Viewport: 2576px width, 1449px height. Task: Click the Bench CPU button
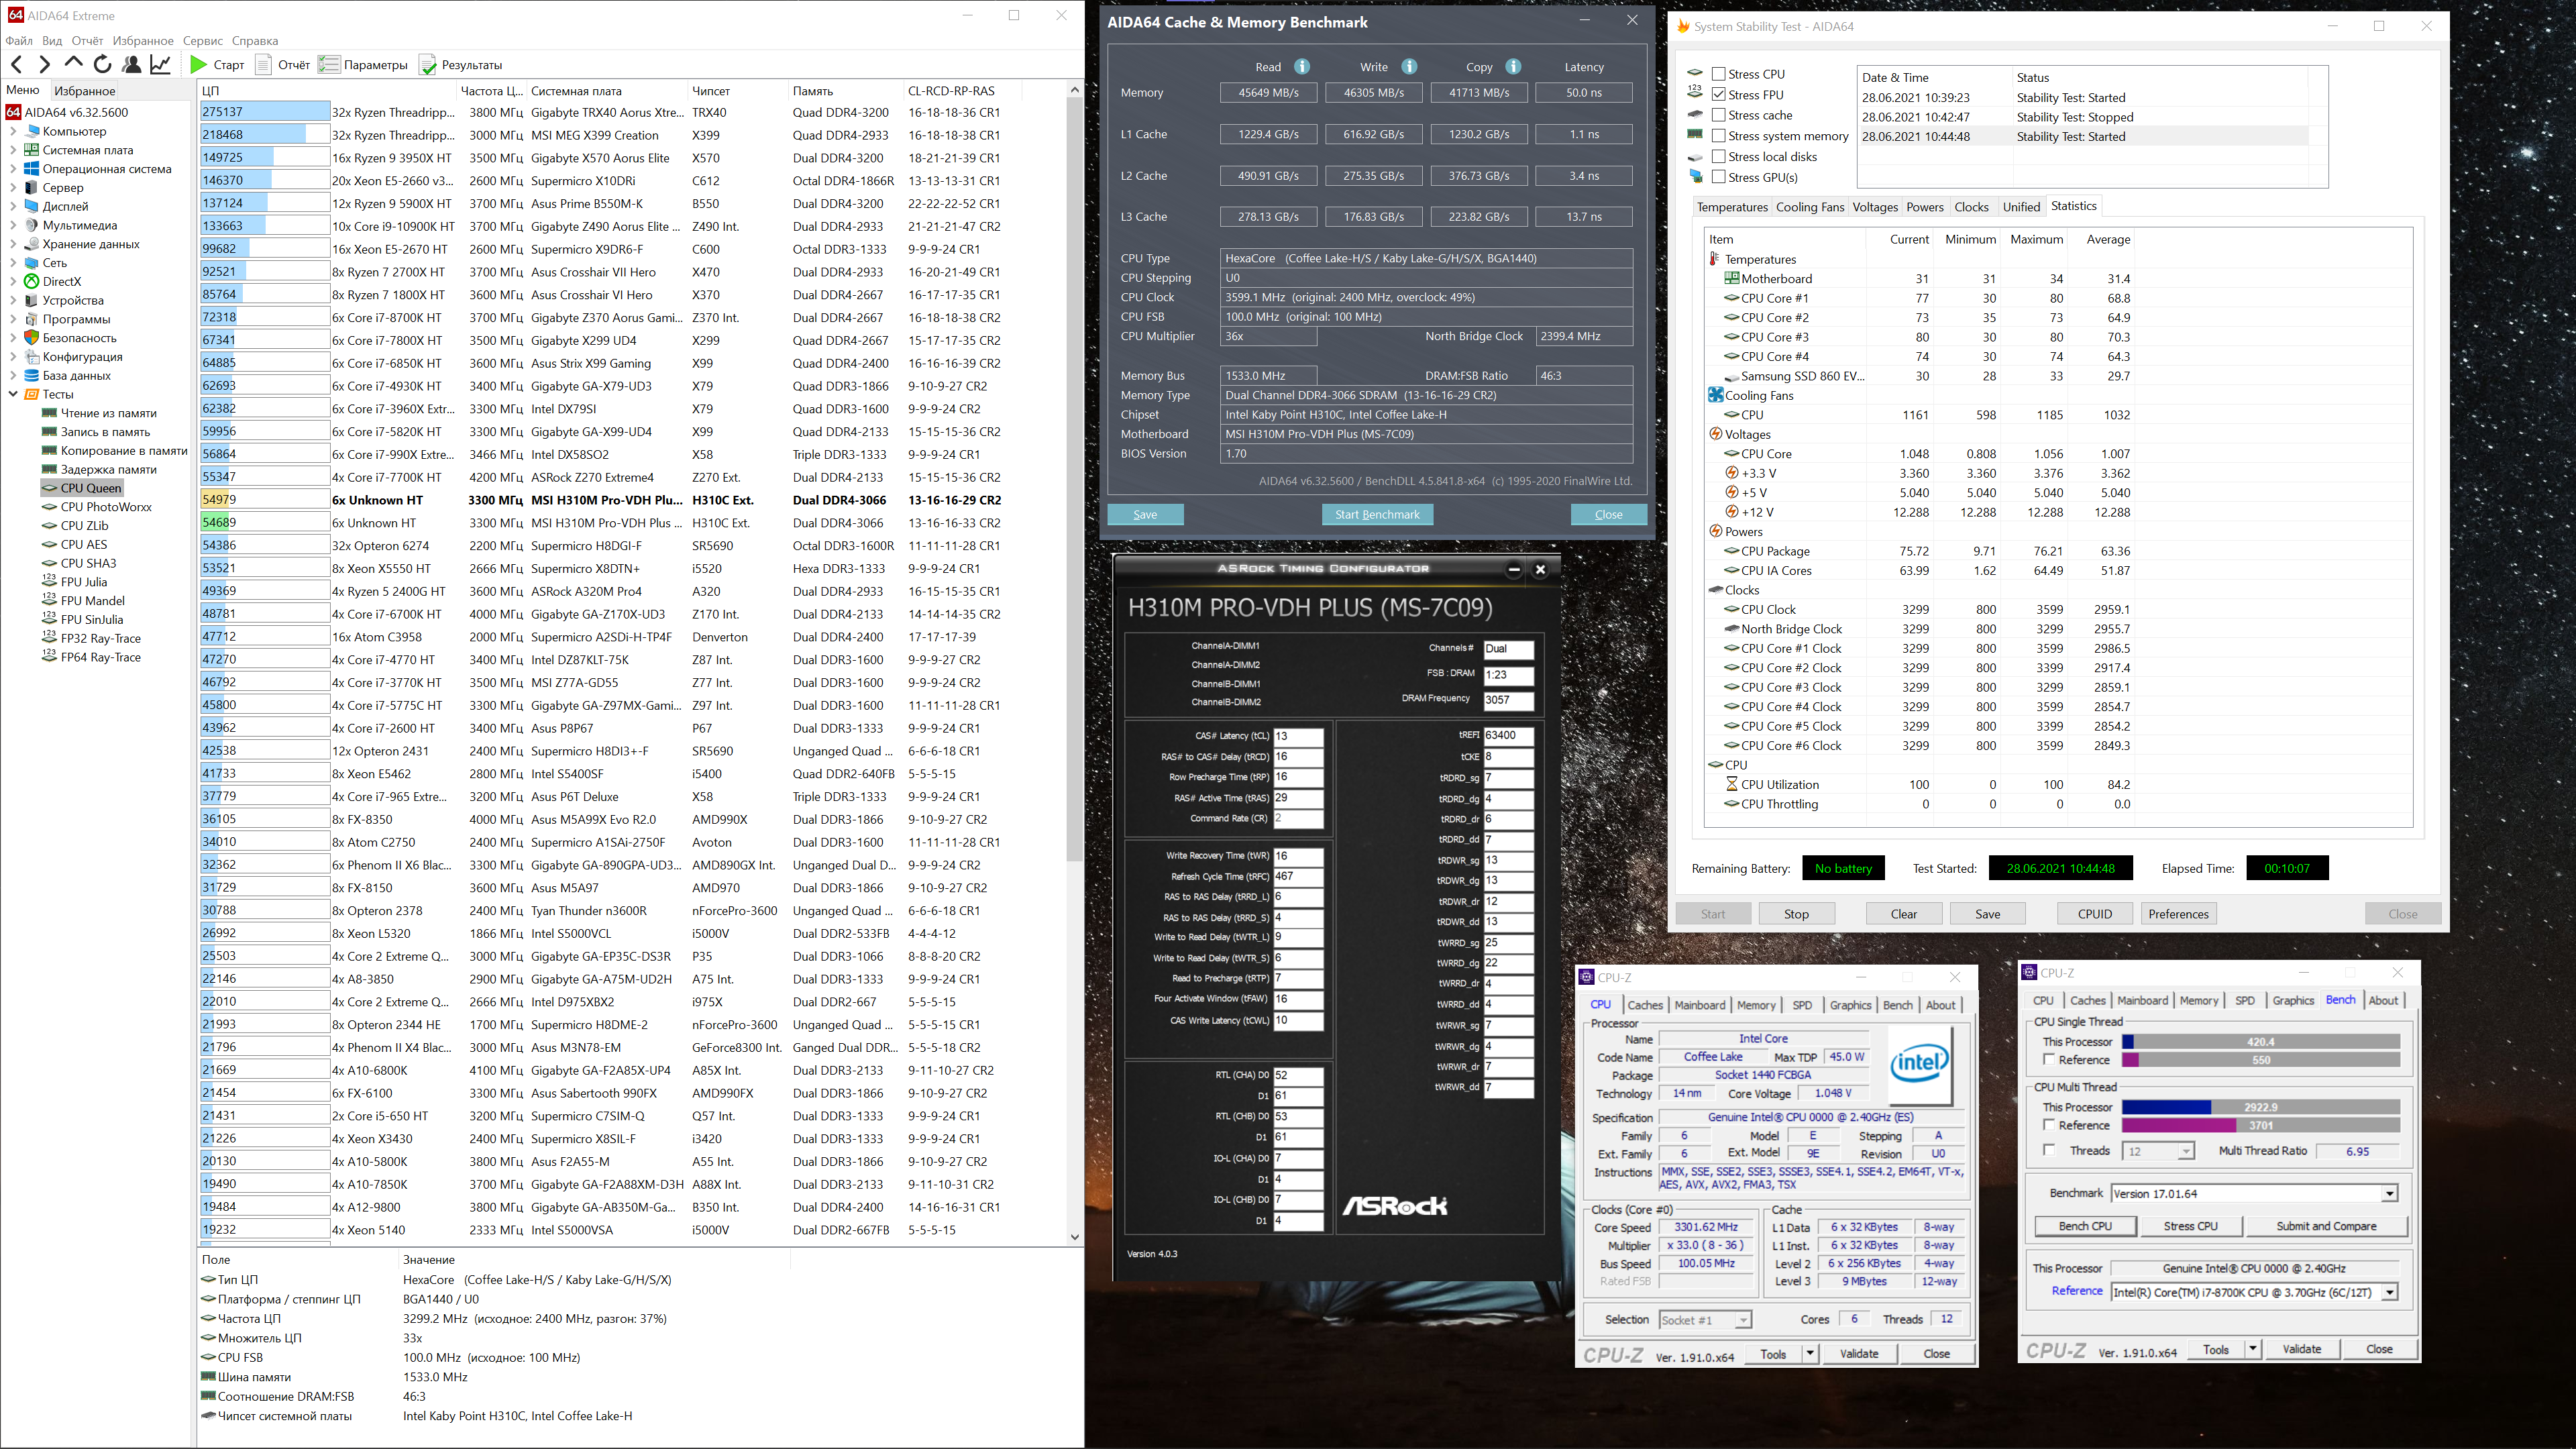click(x=2085, y=1226)
